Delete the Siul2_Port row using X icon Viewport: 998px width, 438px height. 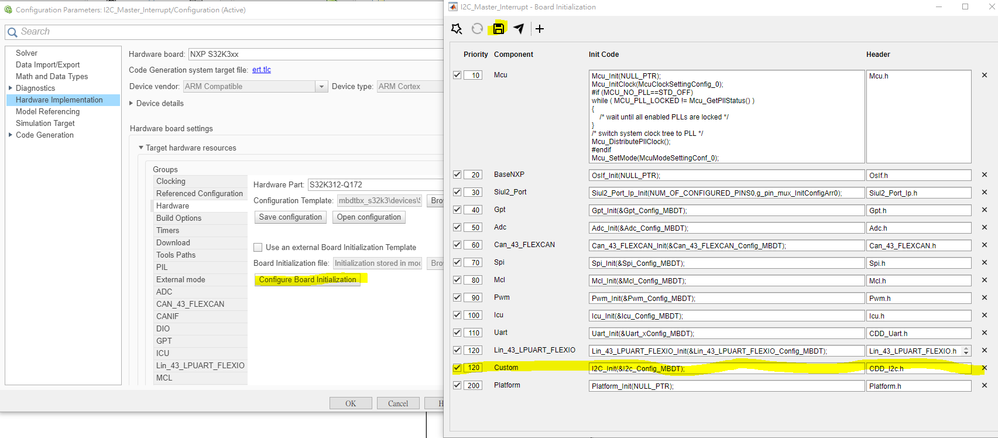pyautogui.click(x=984, y=192)
